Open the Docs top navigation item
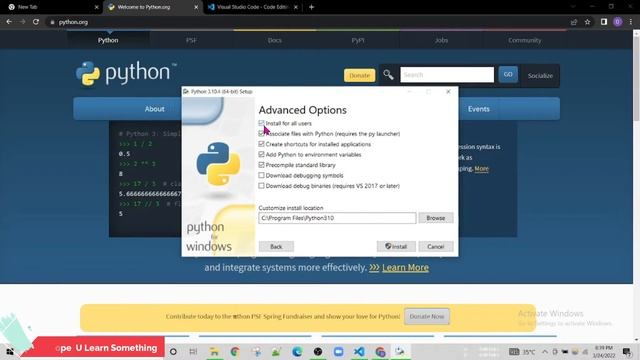The height and width of the screenshot is (360, 640). pos(274,40)
